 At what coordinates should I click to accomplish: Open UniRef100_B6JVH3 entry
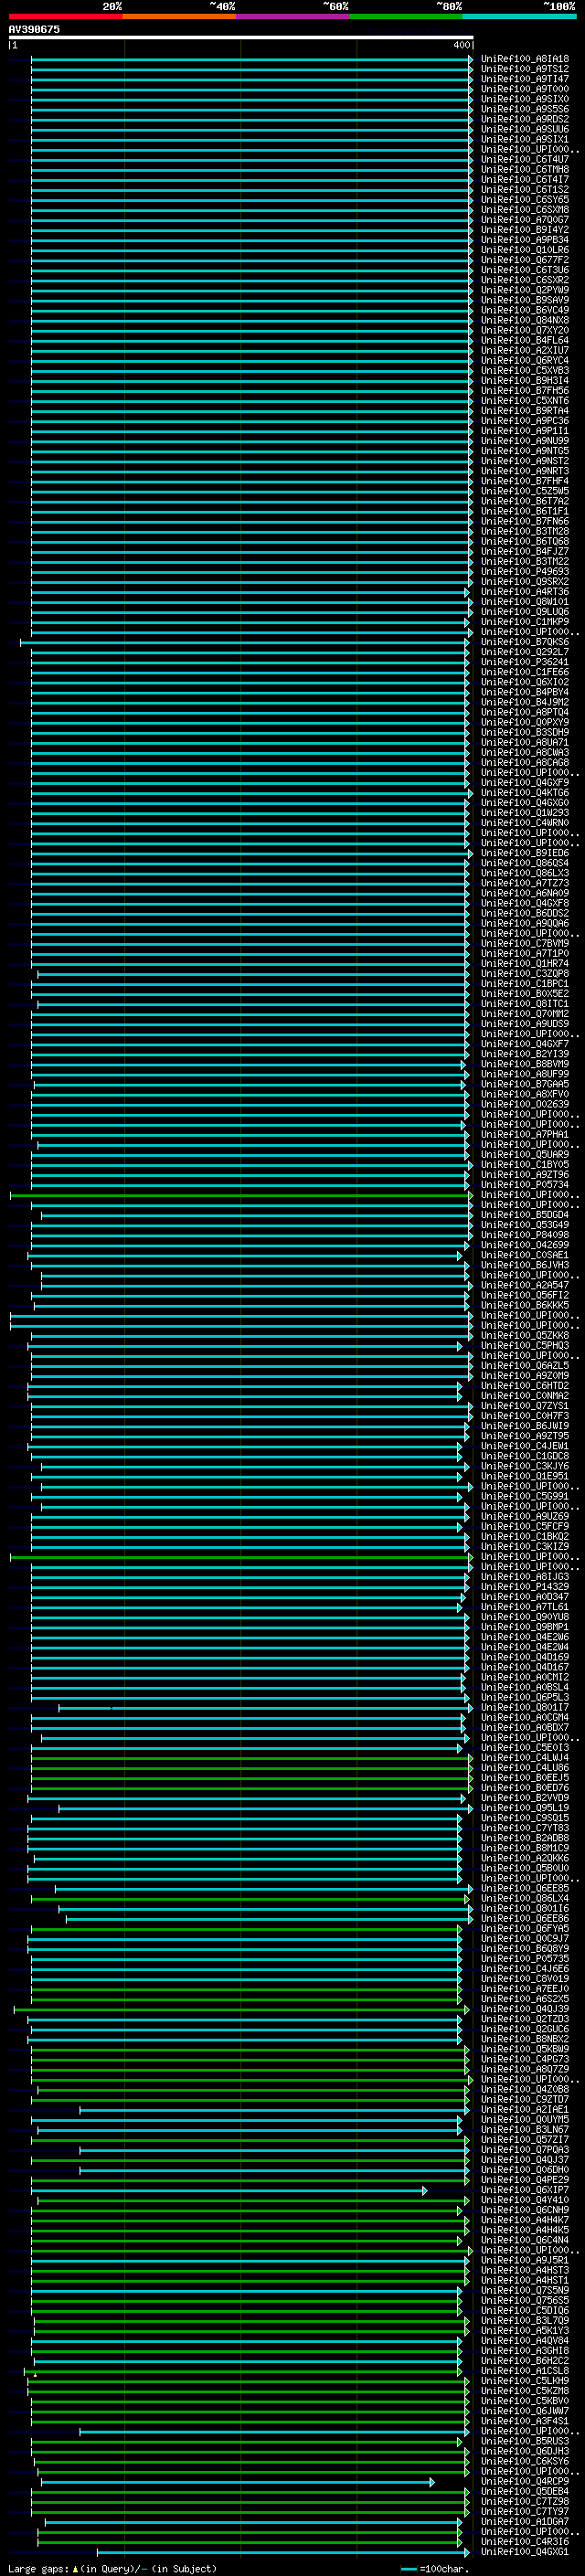525,1265
